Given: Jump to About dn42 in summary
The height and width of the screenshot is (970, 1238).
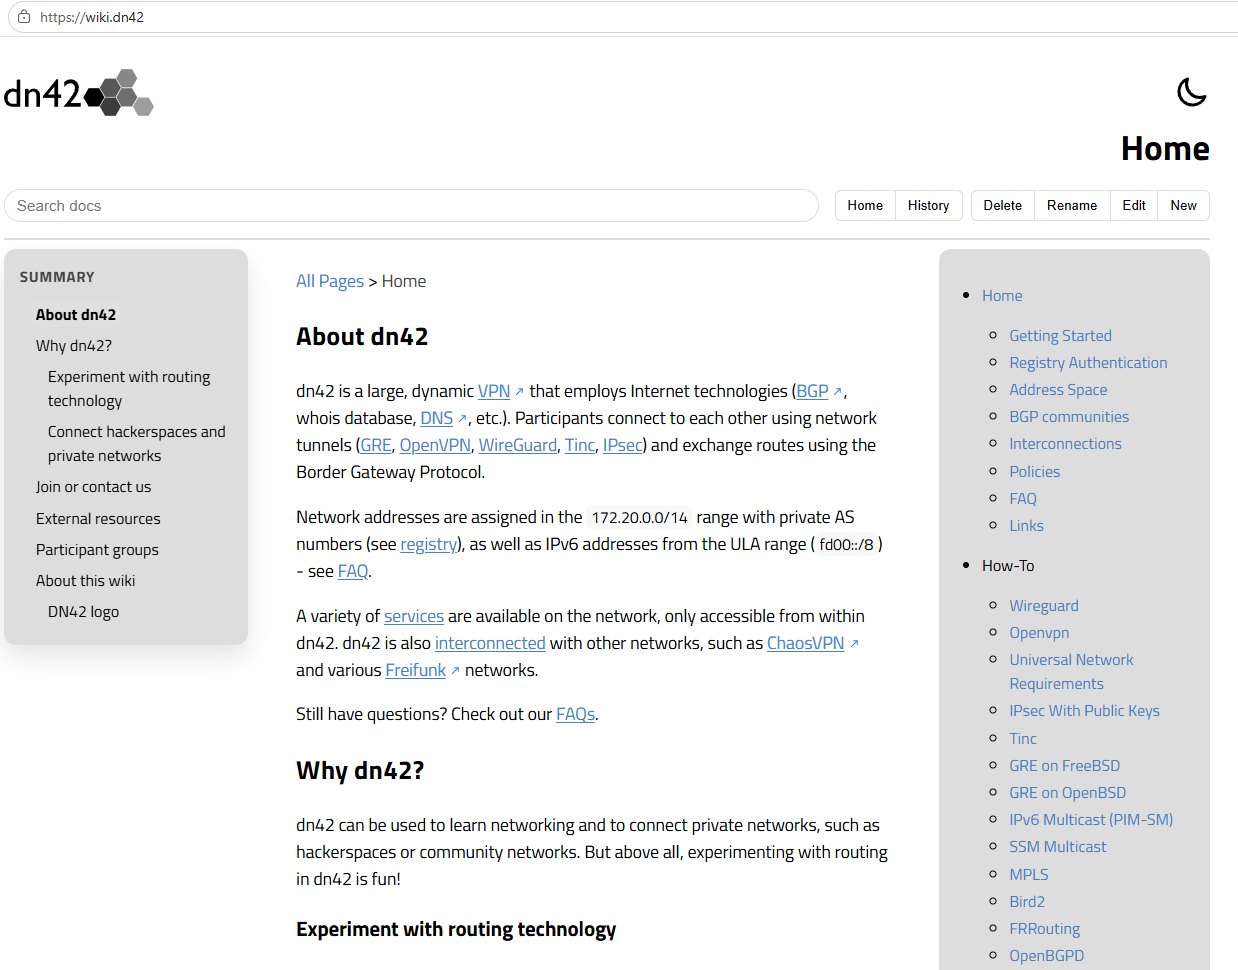Looking at the screenshot, I should 76,315.
